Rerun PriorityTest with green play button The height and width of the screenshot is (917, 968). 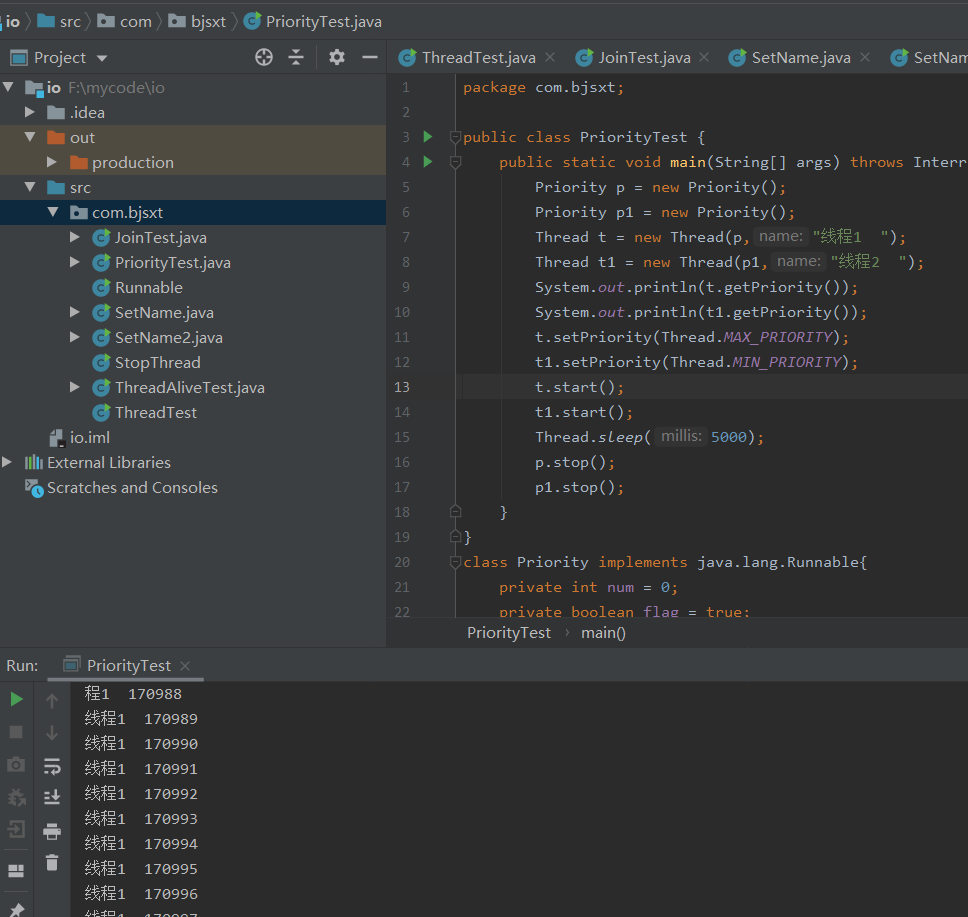pyautogui.click(x=17, y=699)
